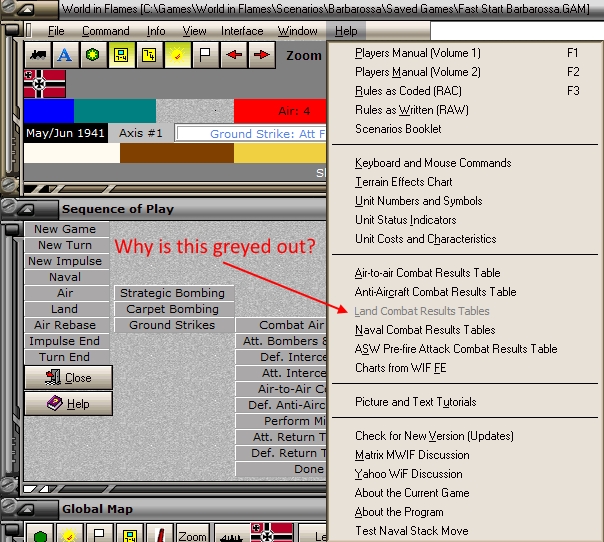Click the German flag below the toolbar
604x542 pixels.
pyautogui.click(x=45, y=83)
